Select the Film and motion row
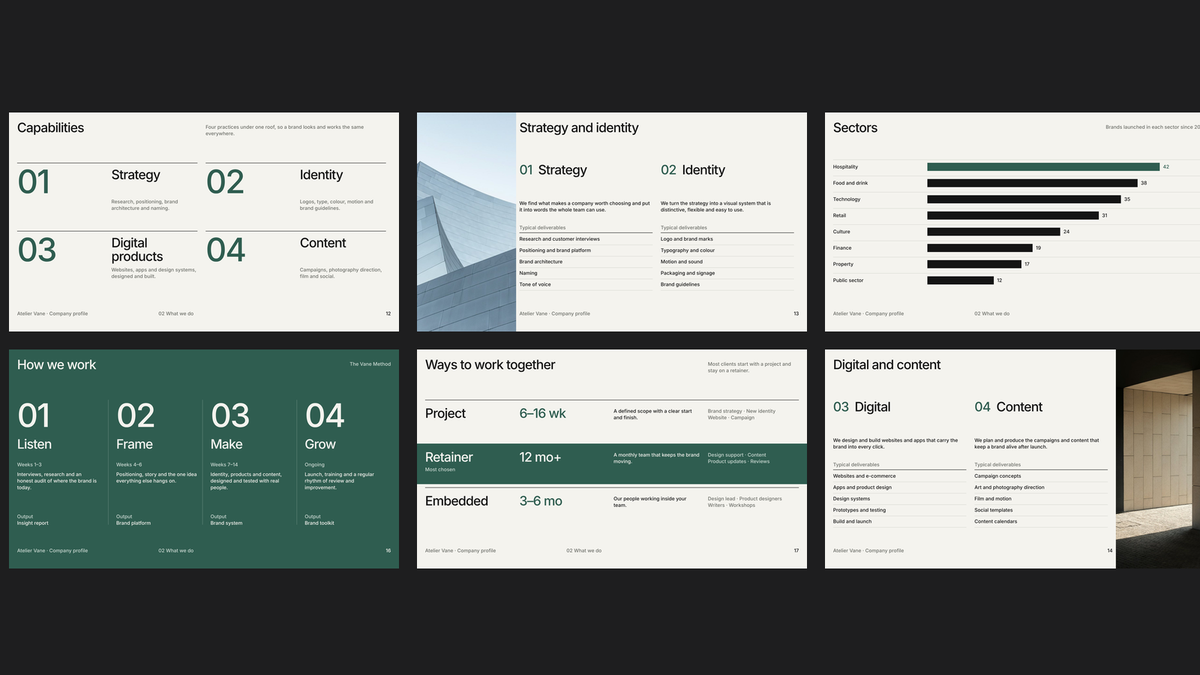The height and width of the screenshot is (675, 1200). [1041, 499]
